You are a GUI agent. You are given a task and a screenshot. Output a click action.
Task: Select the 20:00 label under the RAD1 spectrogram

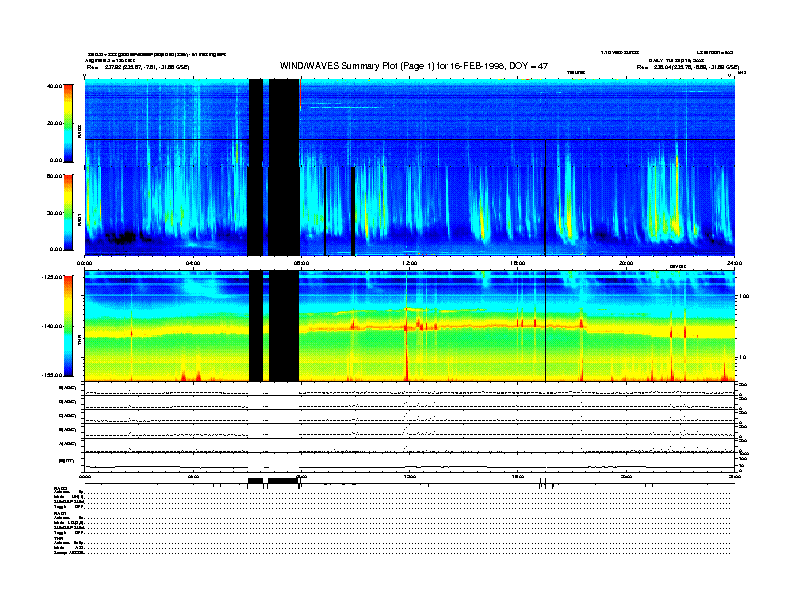tap(627, 262)
